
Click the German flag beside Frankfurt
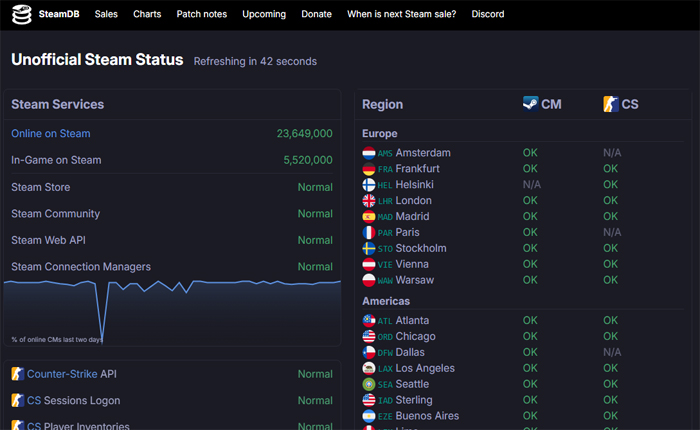[x=368, y=169]
